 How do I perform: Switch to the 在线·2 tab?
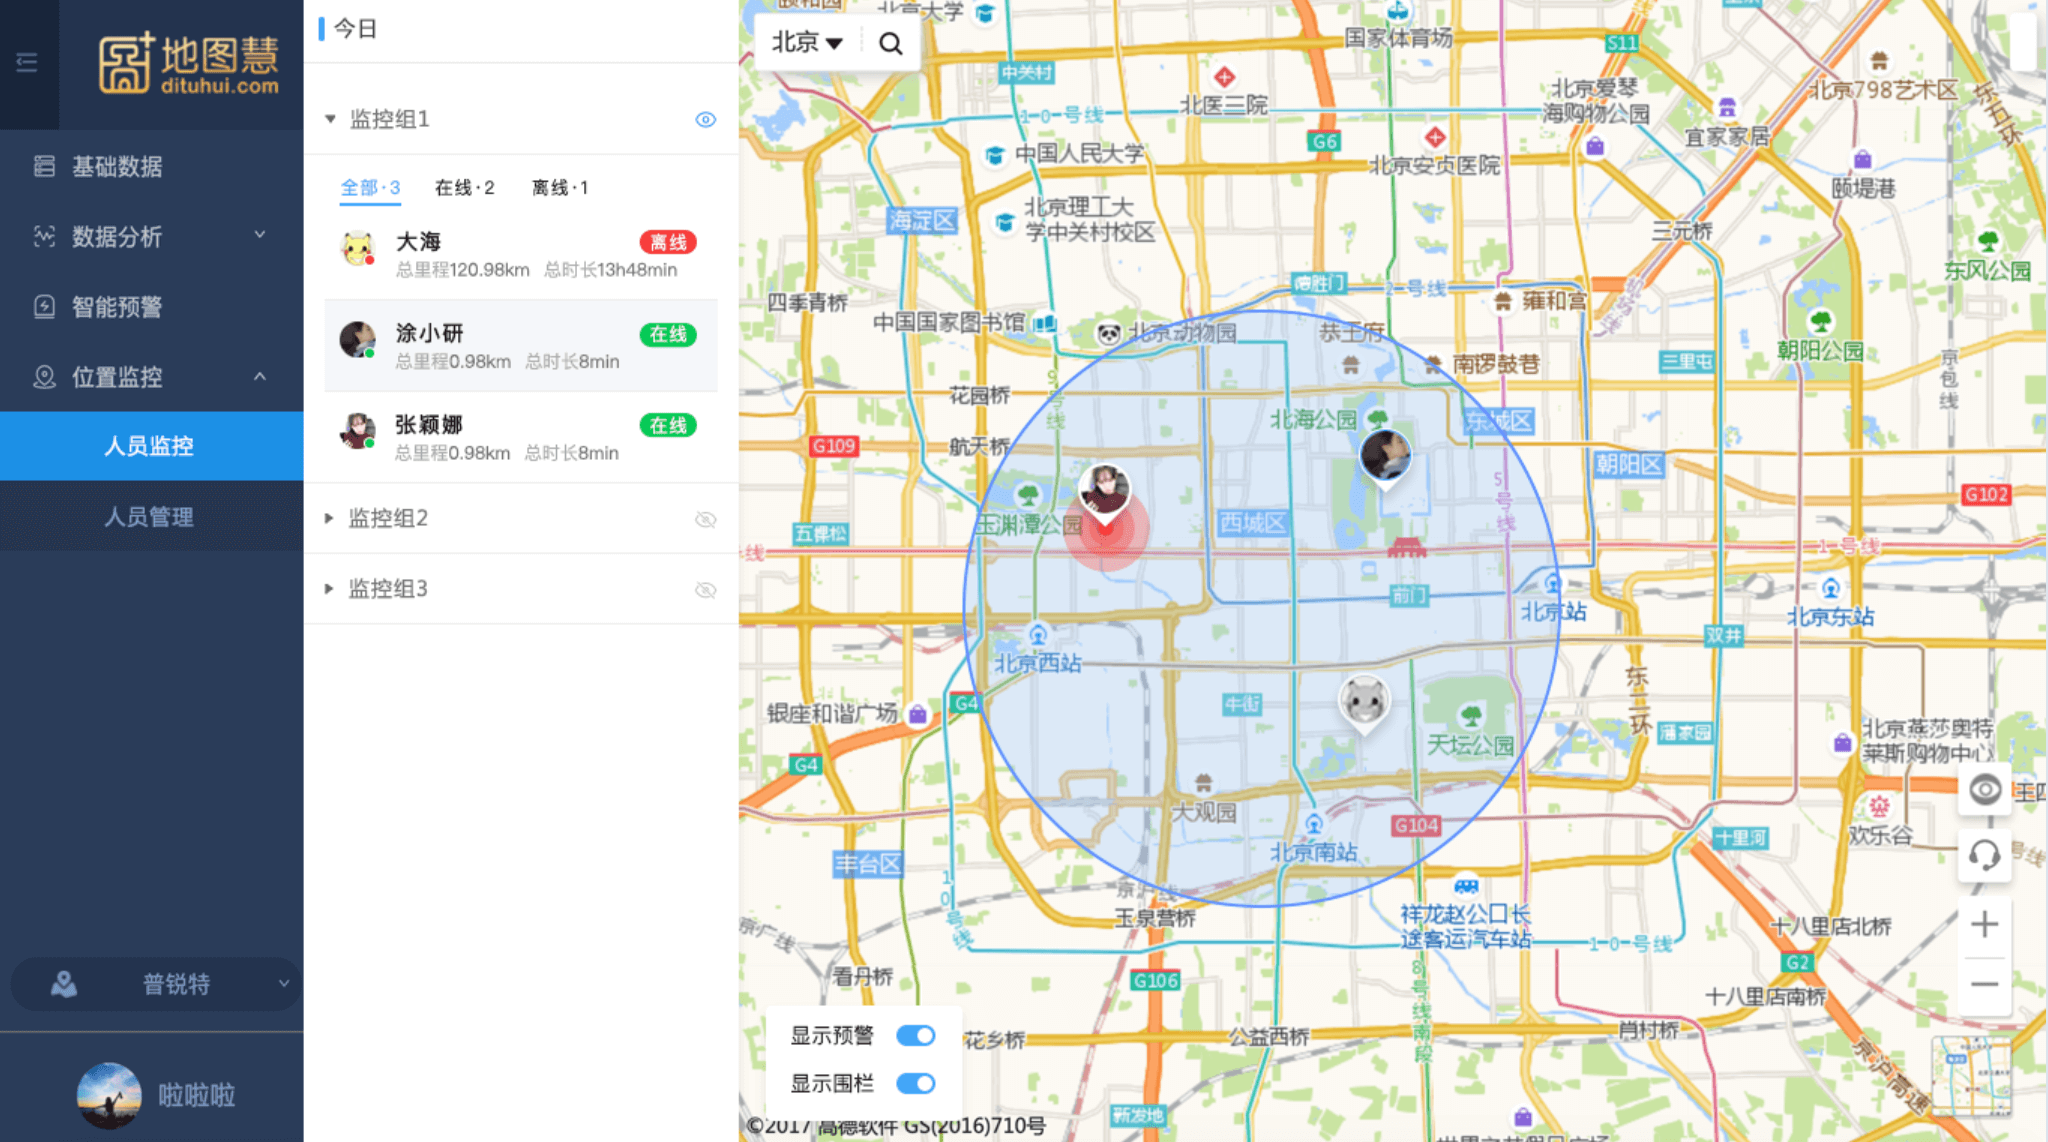coord(464,187)
